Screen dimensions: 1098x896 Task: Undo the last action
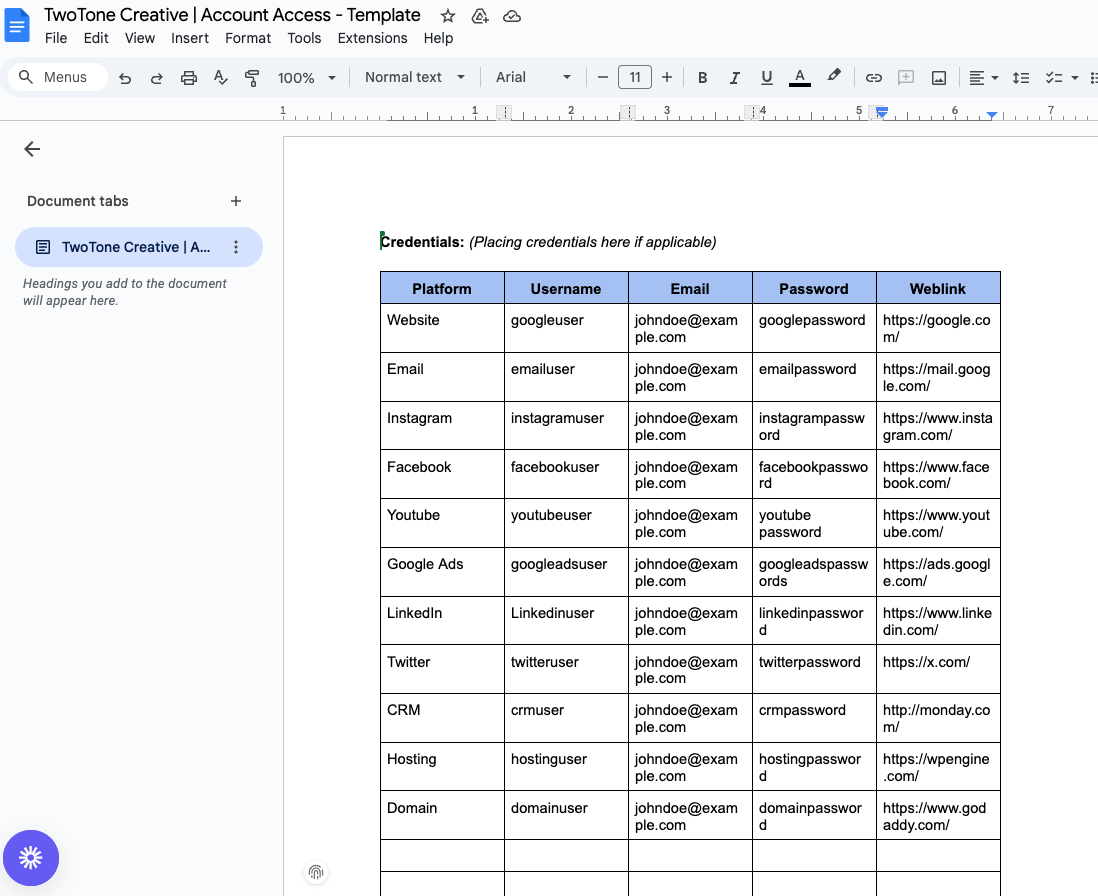pos(125,78)
